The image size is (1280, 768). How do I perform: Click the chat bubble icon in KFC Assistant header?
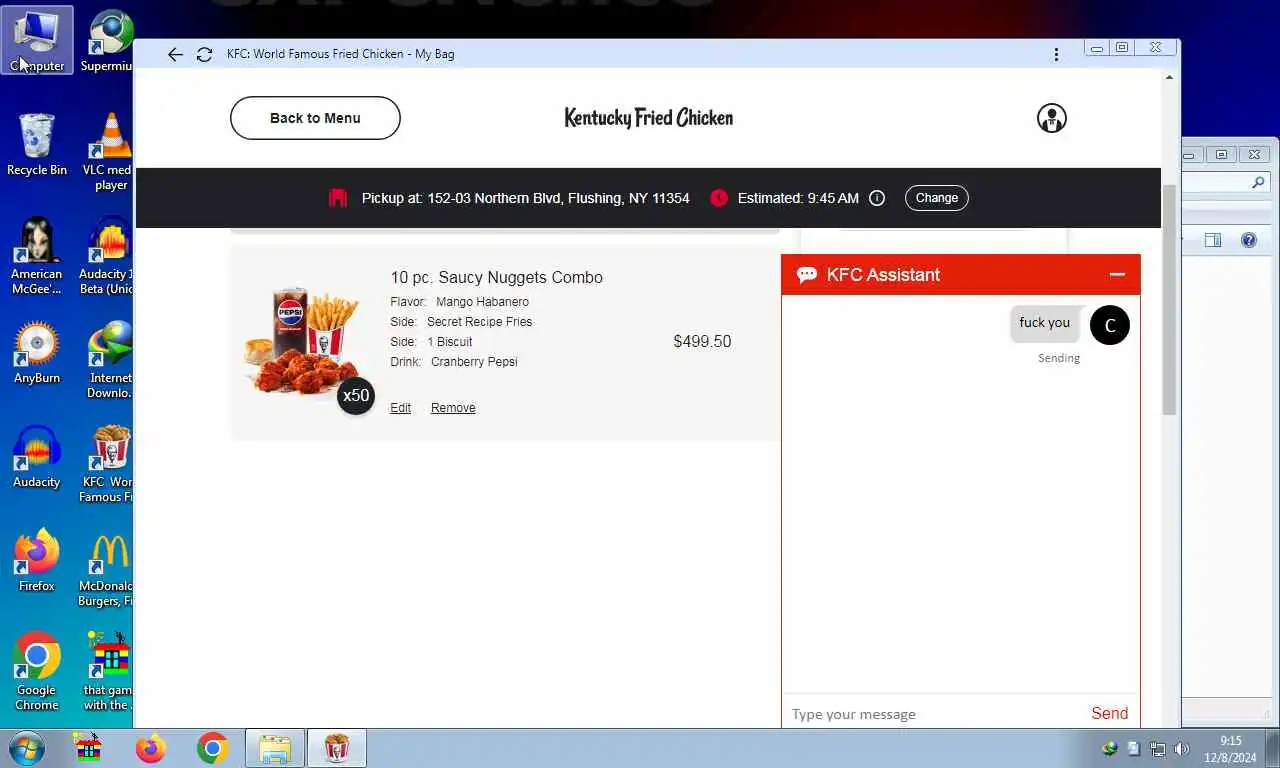[807, 275]
